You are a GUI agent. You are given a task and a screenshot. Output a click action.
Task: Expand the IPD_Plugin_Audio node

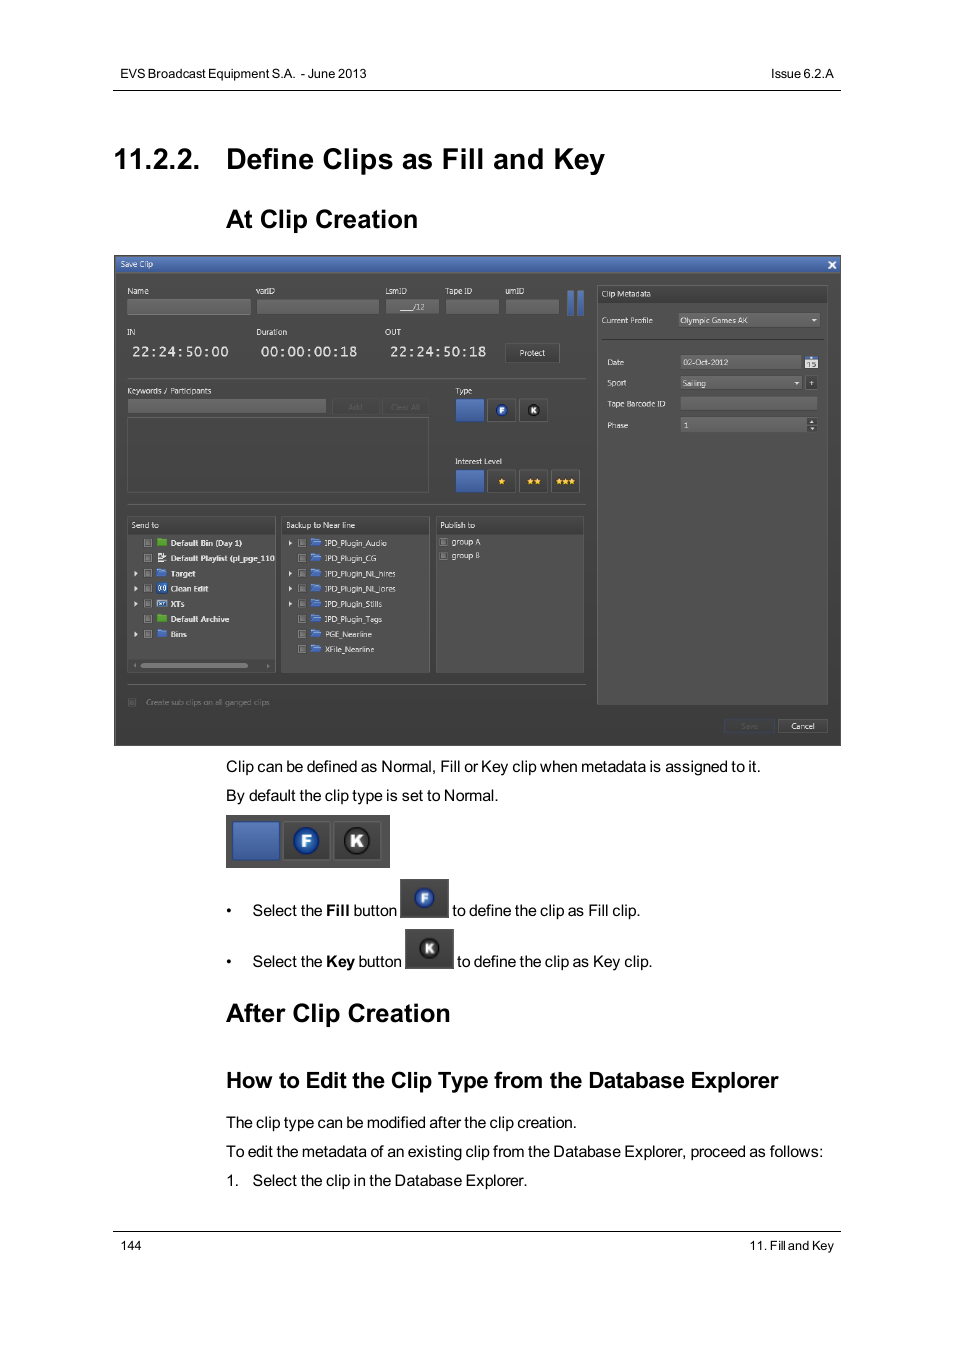coord(290,543)
